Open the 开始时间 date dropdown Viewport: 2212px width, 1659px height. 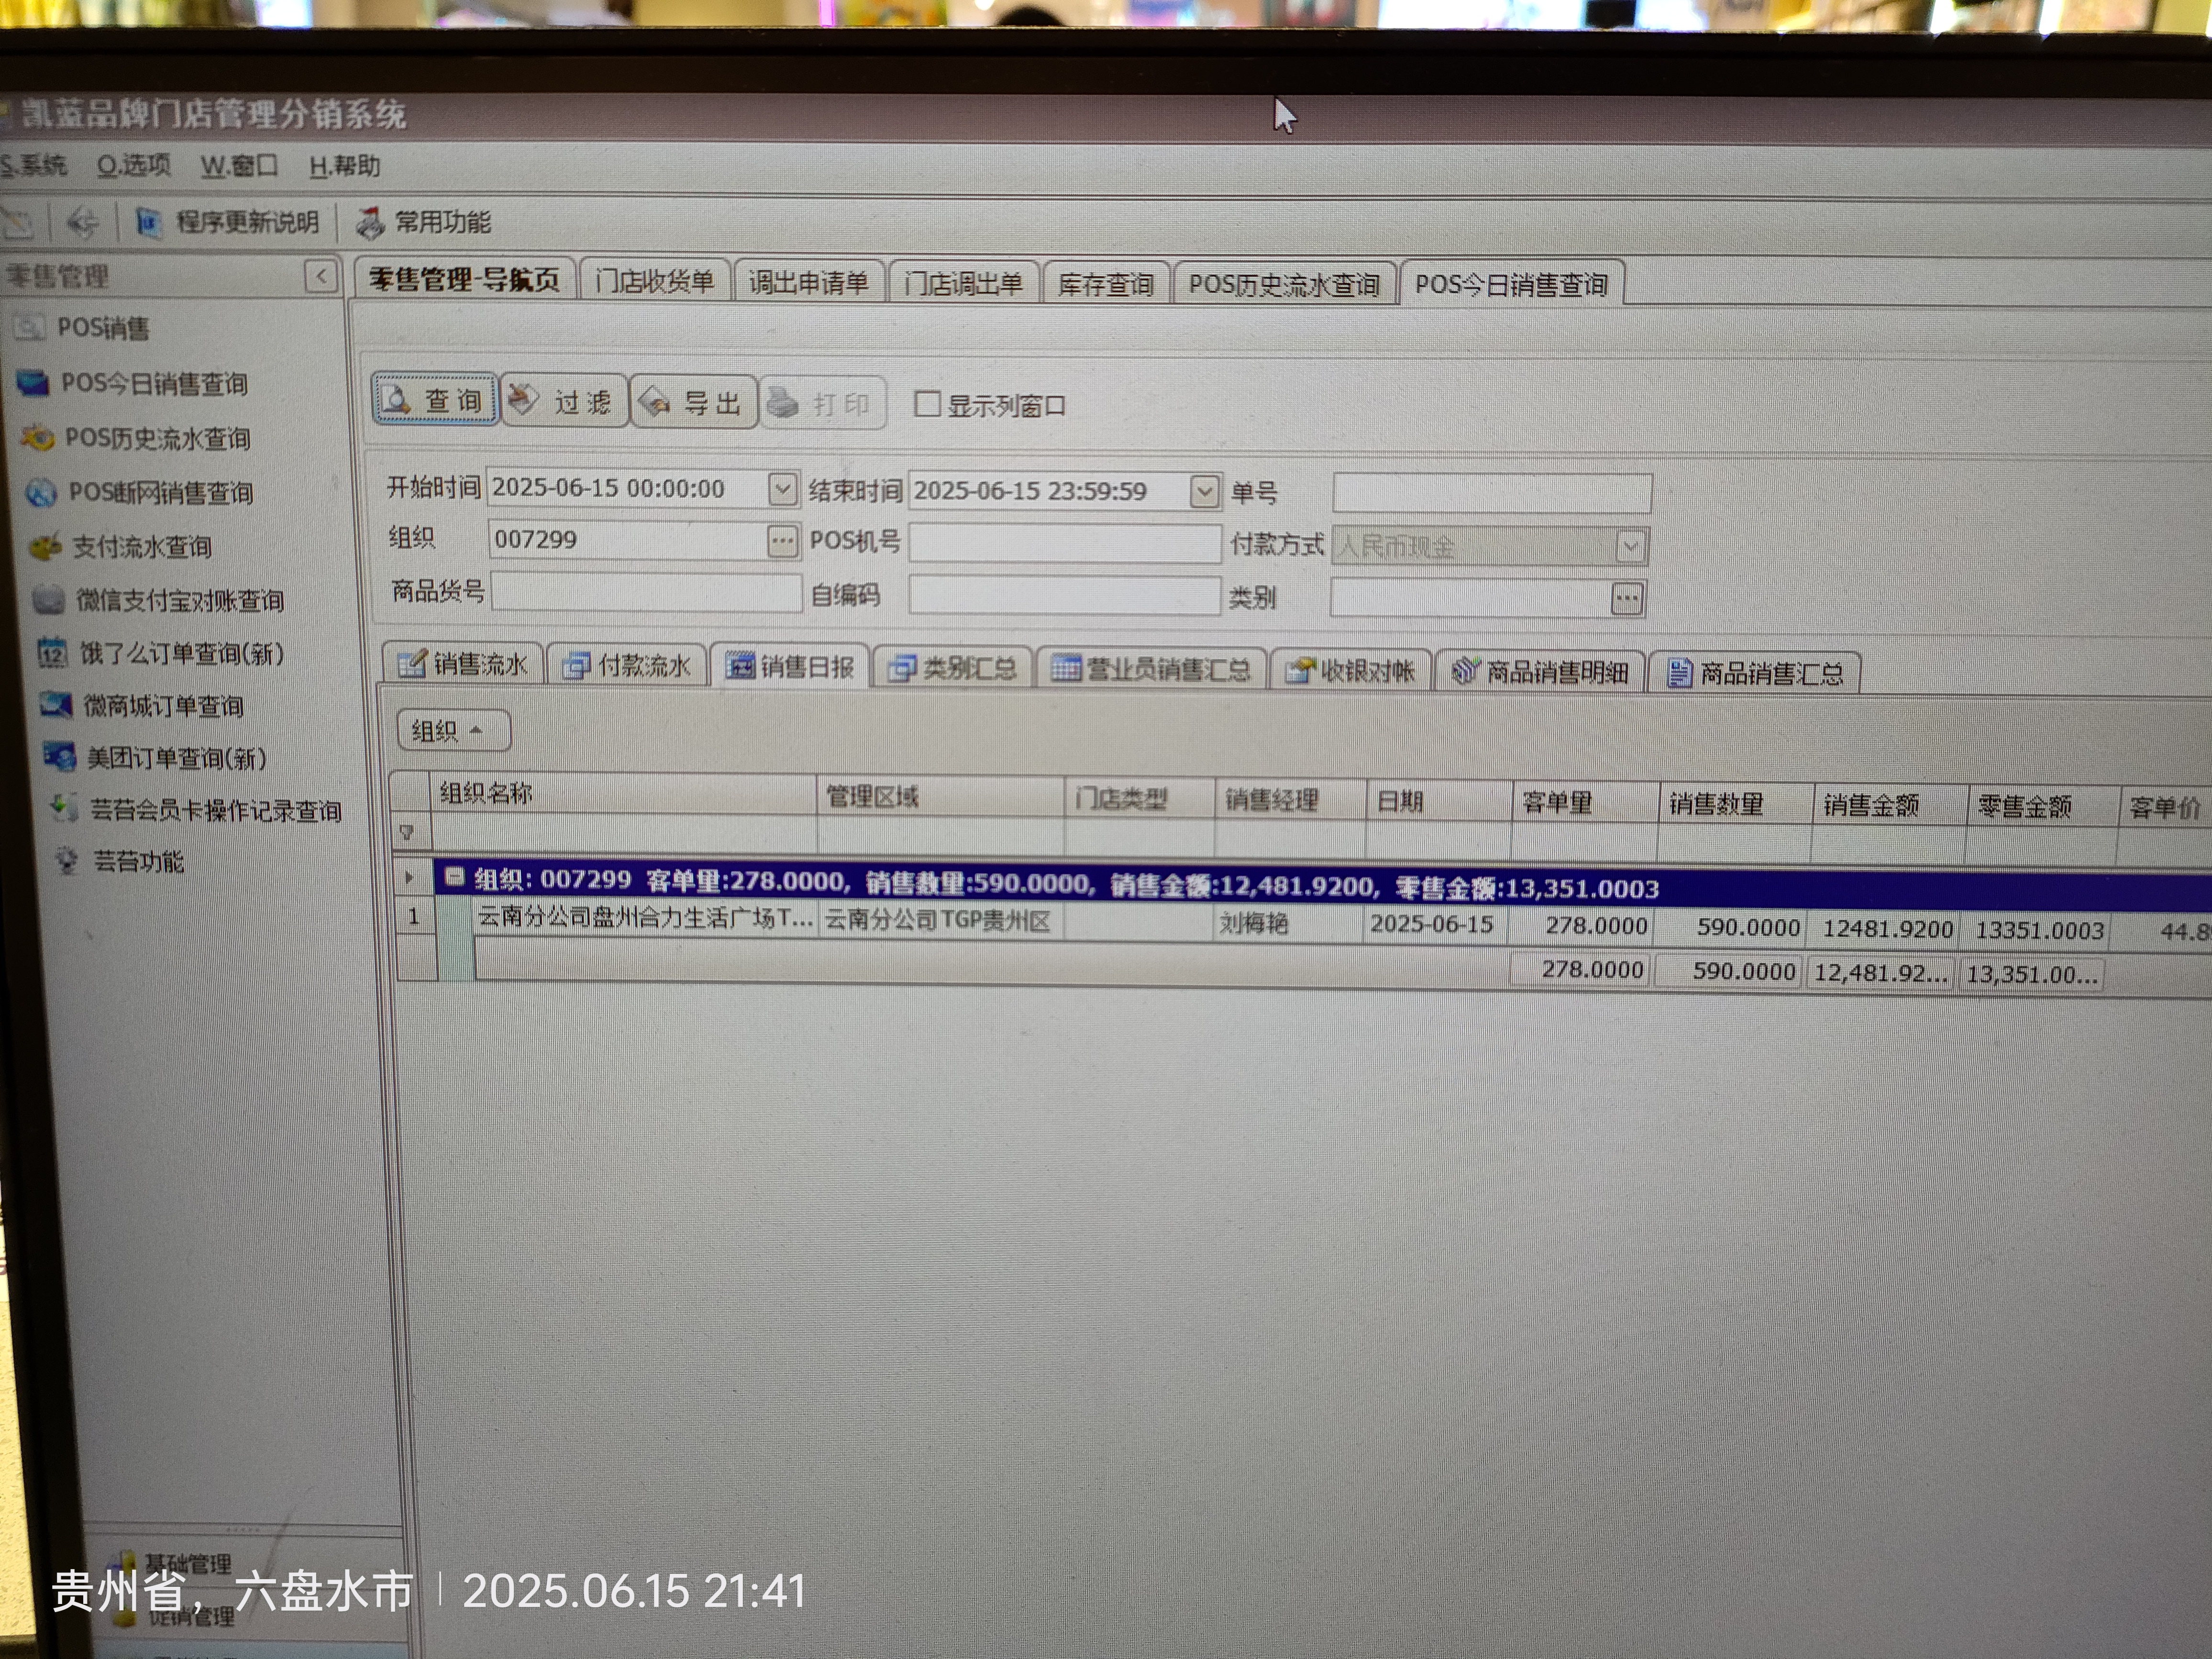pyautogui.click(x=782, y=489)
